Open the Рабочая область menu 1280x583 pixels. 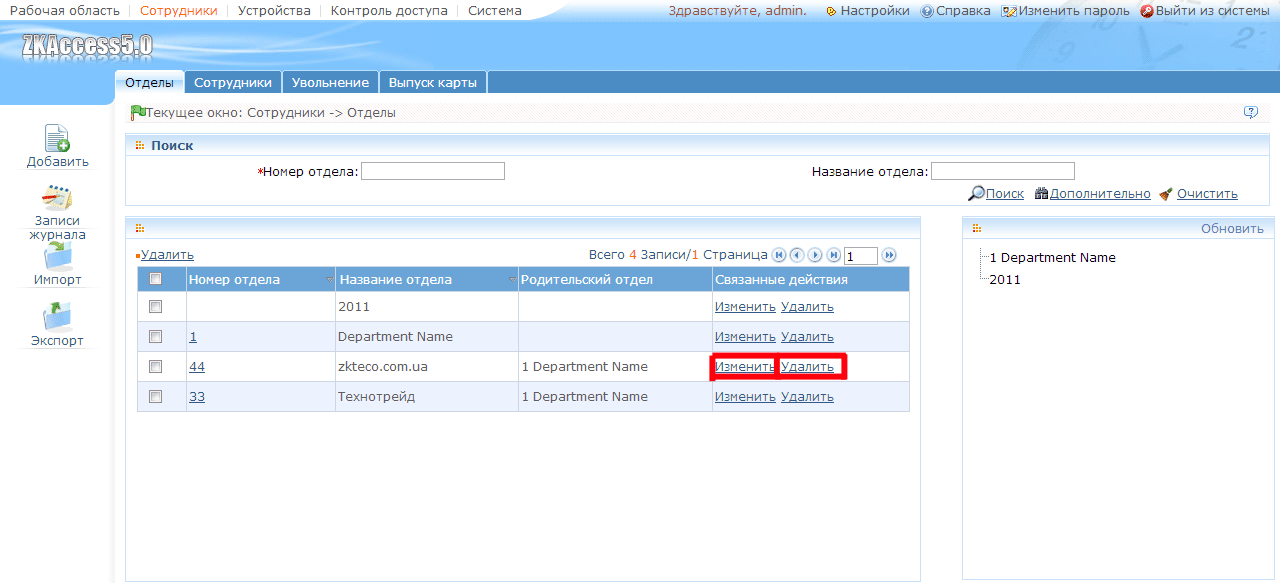tap(64, 11)
